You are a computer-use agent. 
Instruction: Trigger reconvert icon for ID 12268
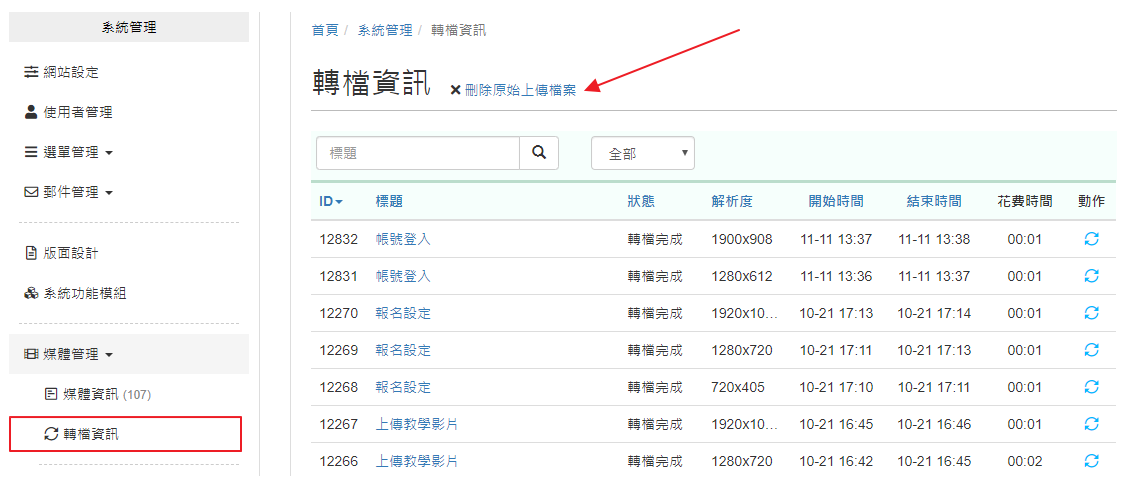[x=1092, y=387]
